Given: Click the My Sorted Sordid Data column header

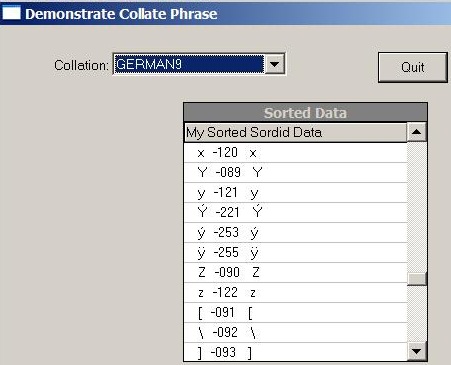Looking at the screenshot, I should point(296,132).
